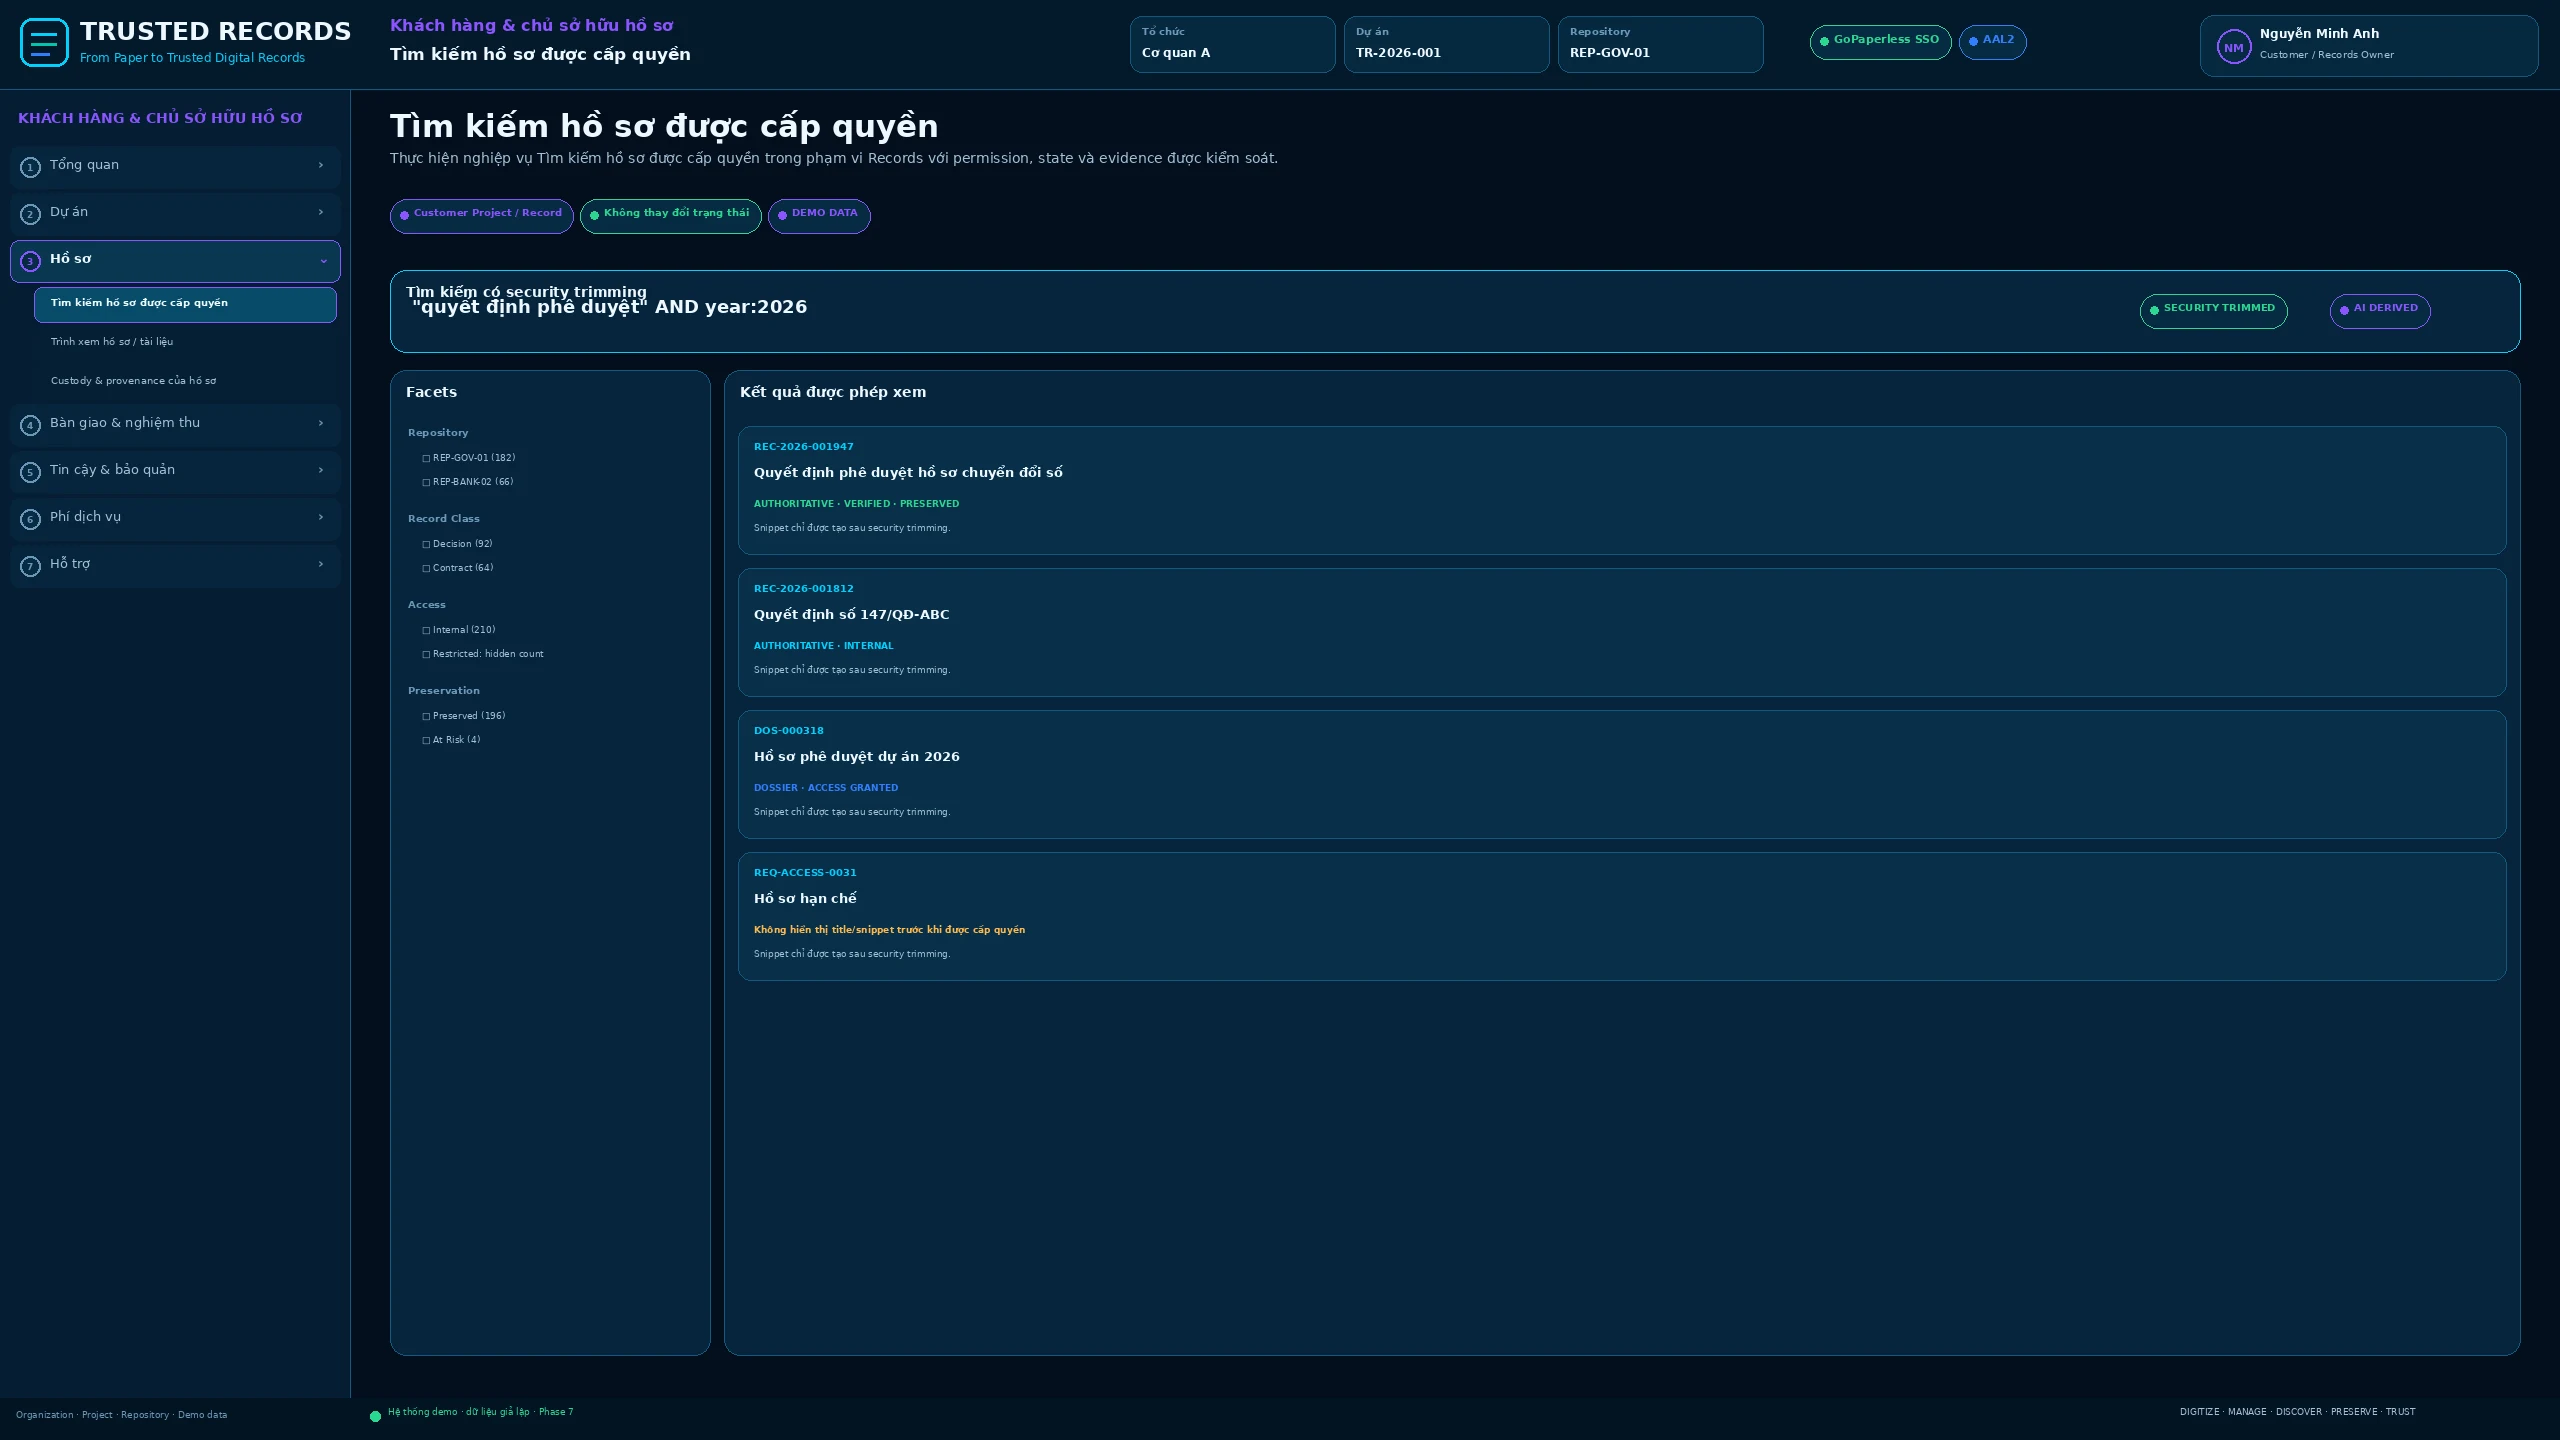The width and height of the screenshot is (2560, 1440).
Task: Toggle the Decision (92) record class
Action: [426, 545]
